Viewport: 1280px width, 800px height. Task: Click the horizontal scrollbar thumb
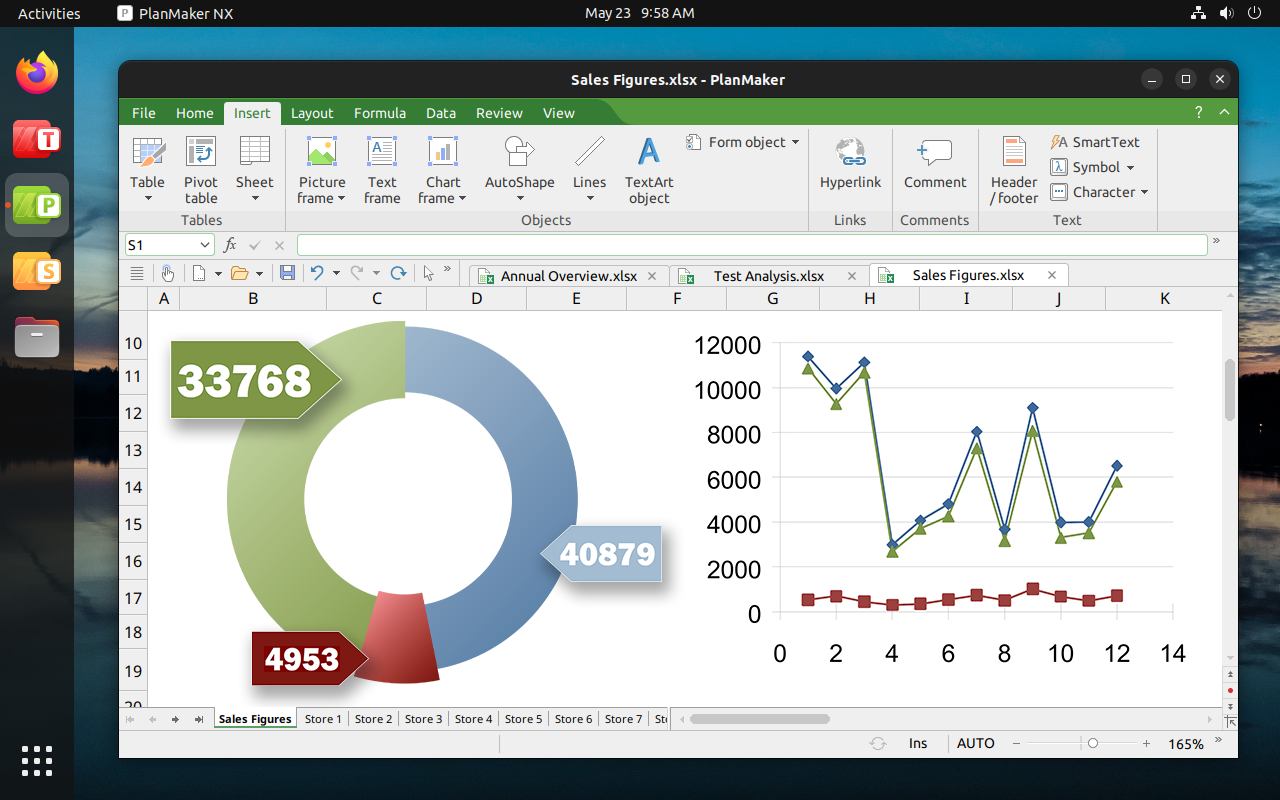(760, 719)
